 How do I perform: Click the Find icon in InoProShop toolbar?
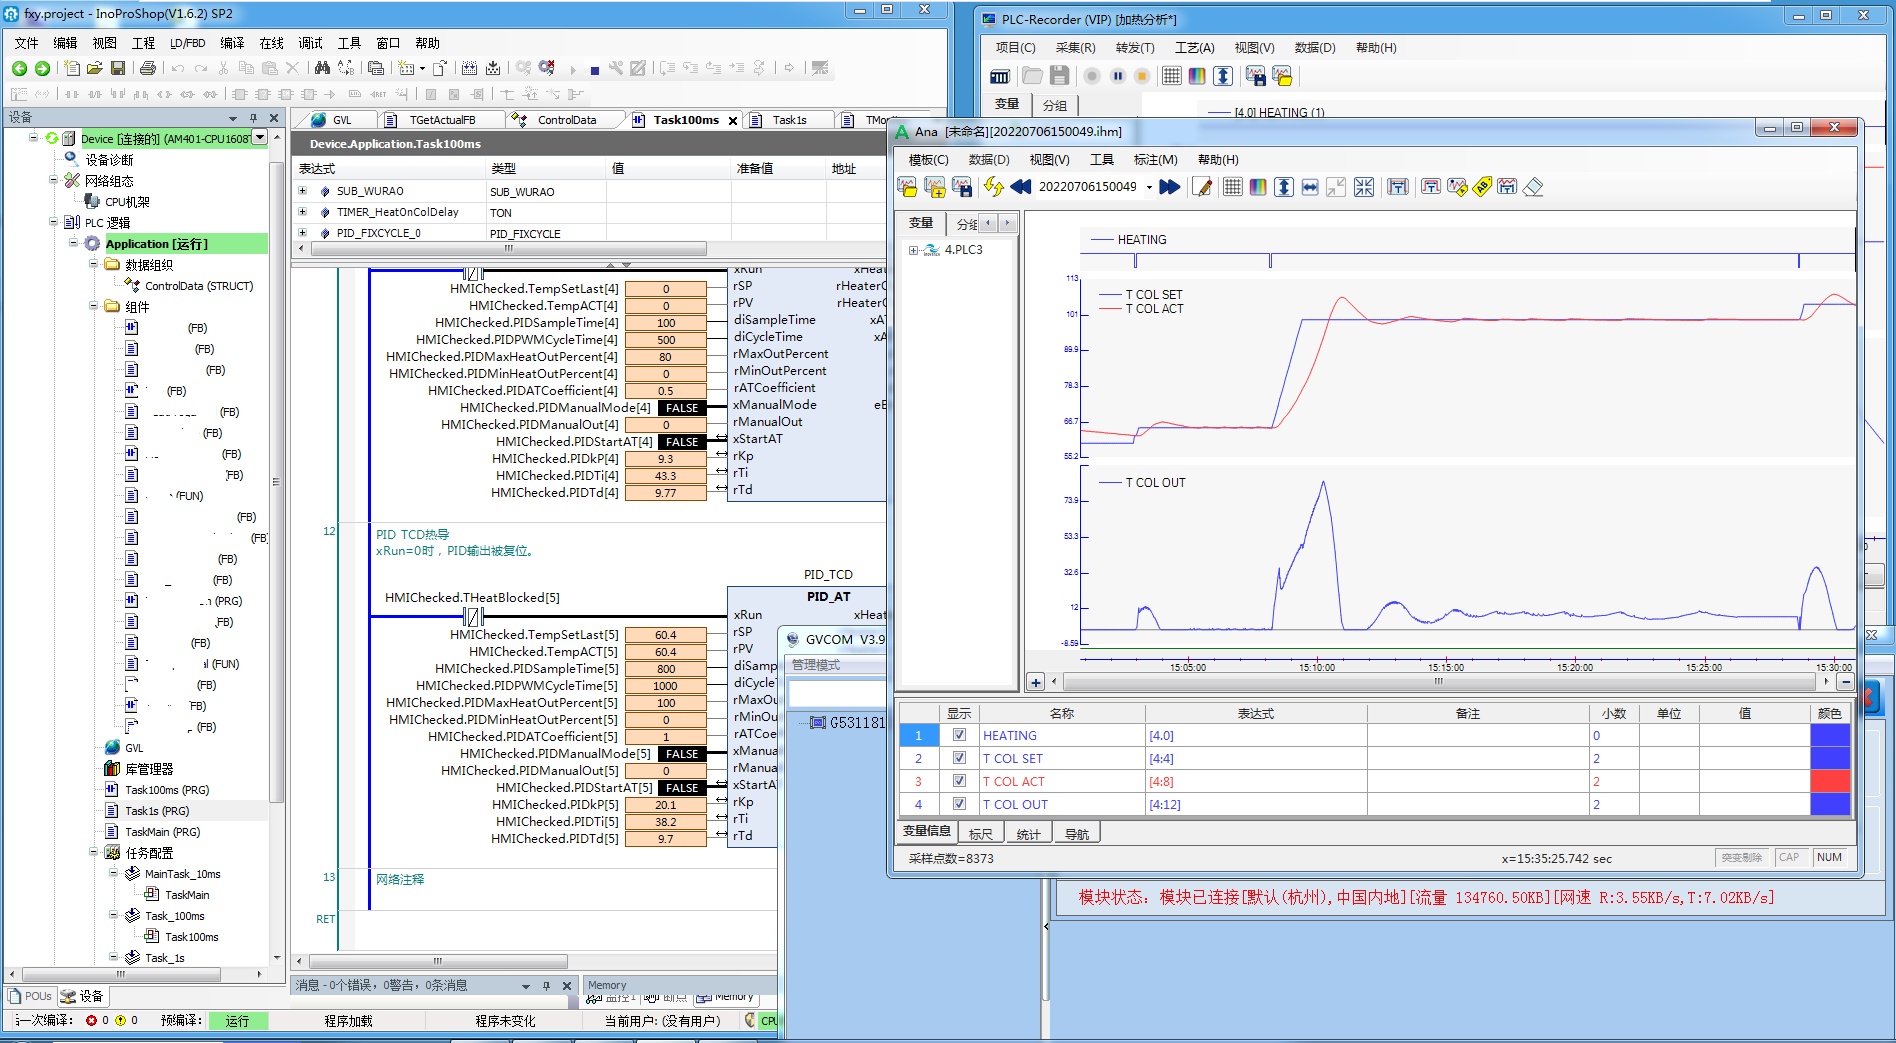point(324,67)
